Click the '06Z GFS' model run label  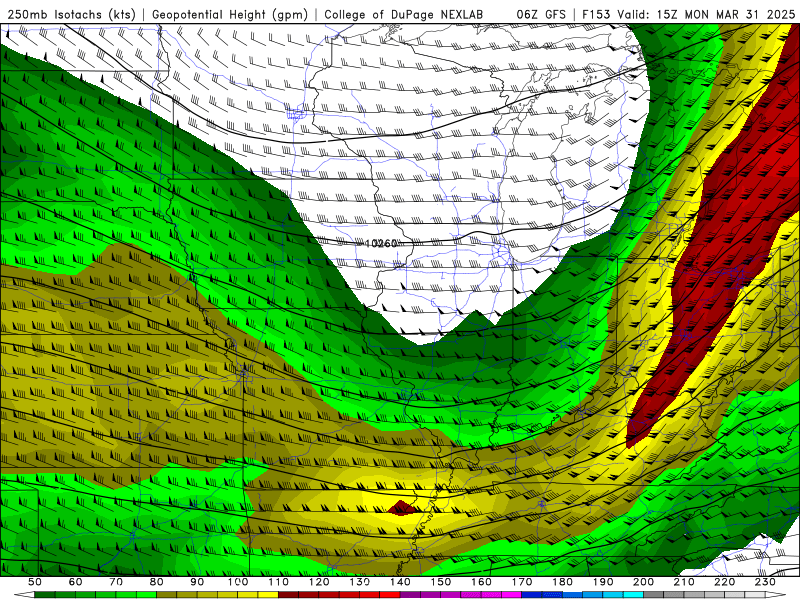point(541,14)
